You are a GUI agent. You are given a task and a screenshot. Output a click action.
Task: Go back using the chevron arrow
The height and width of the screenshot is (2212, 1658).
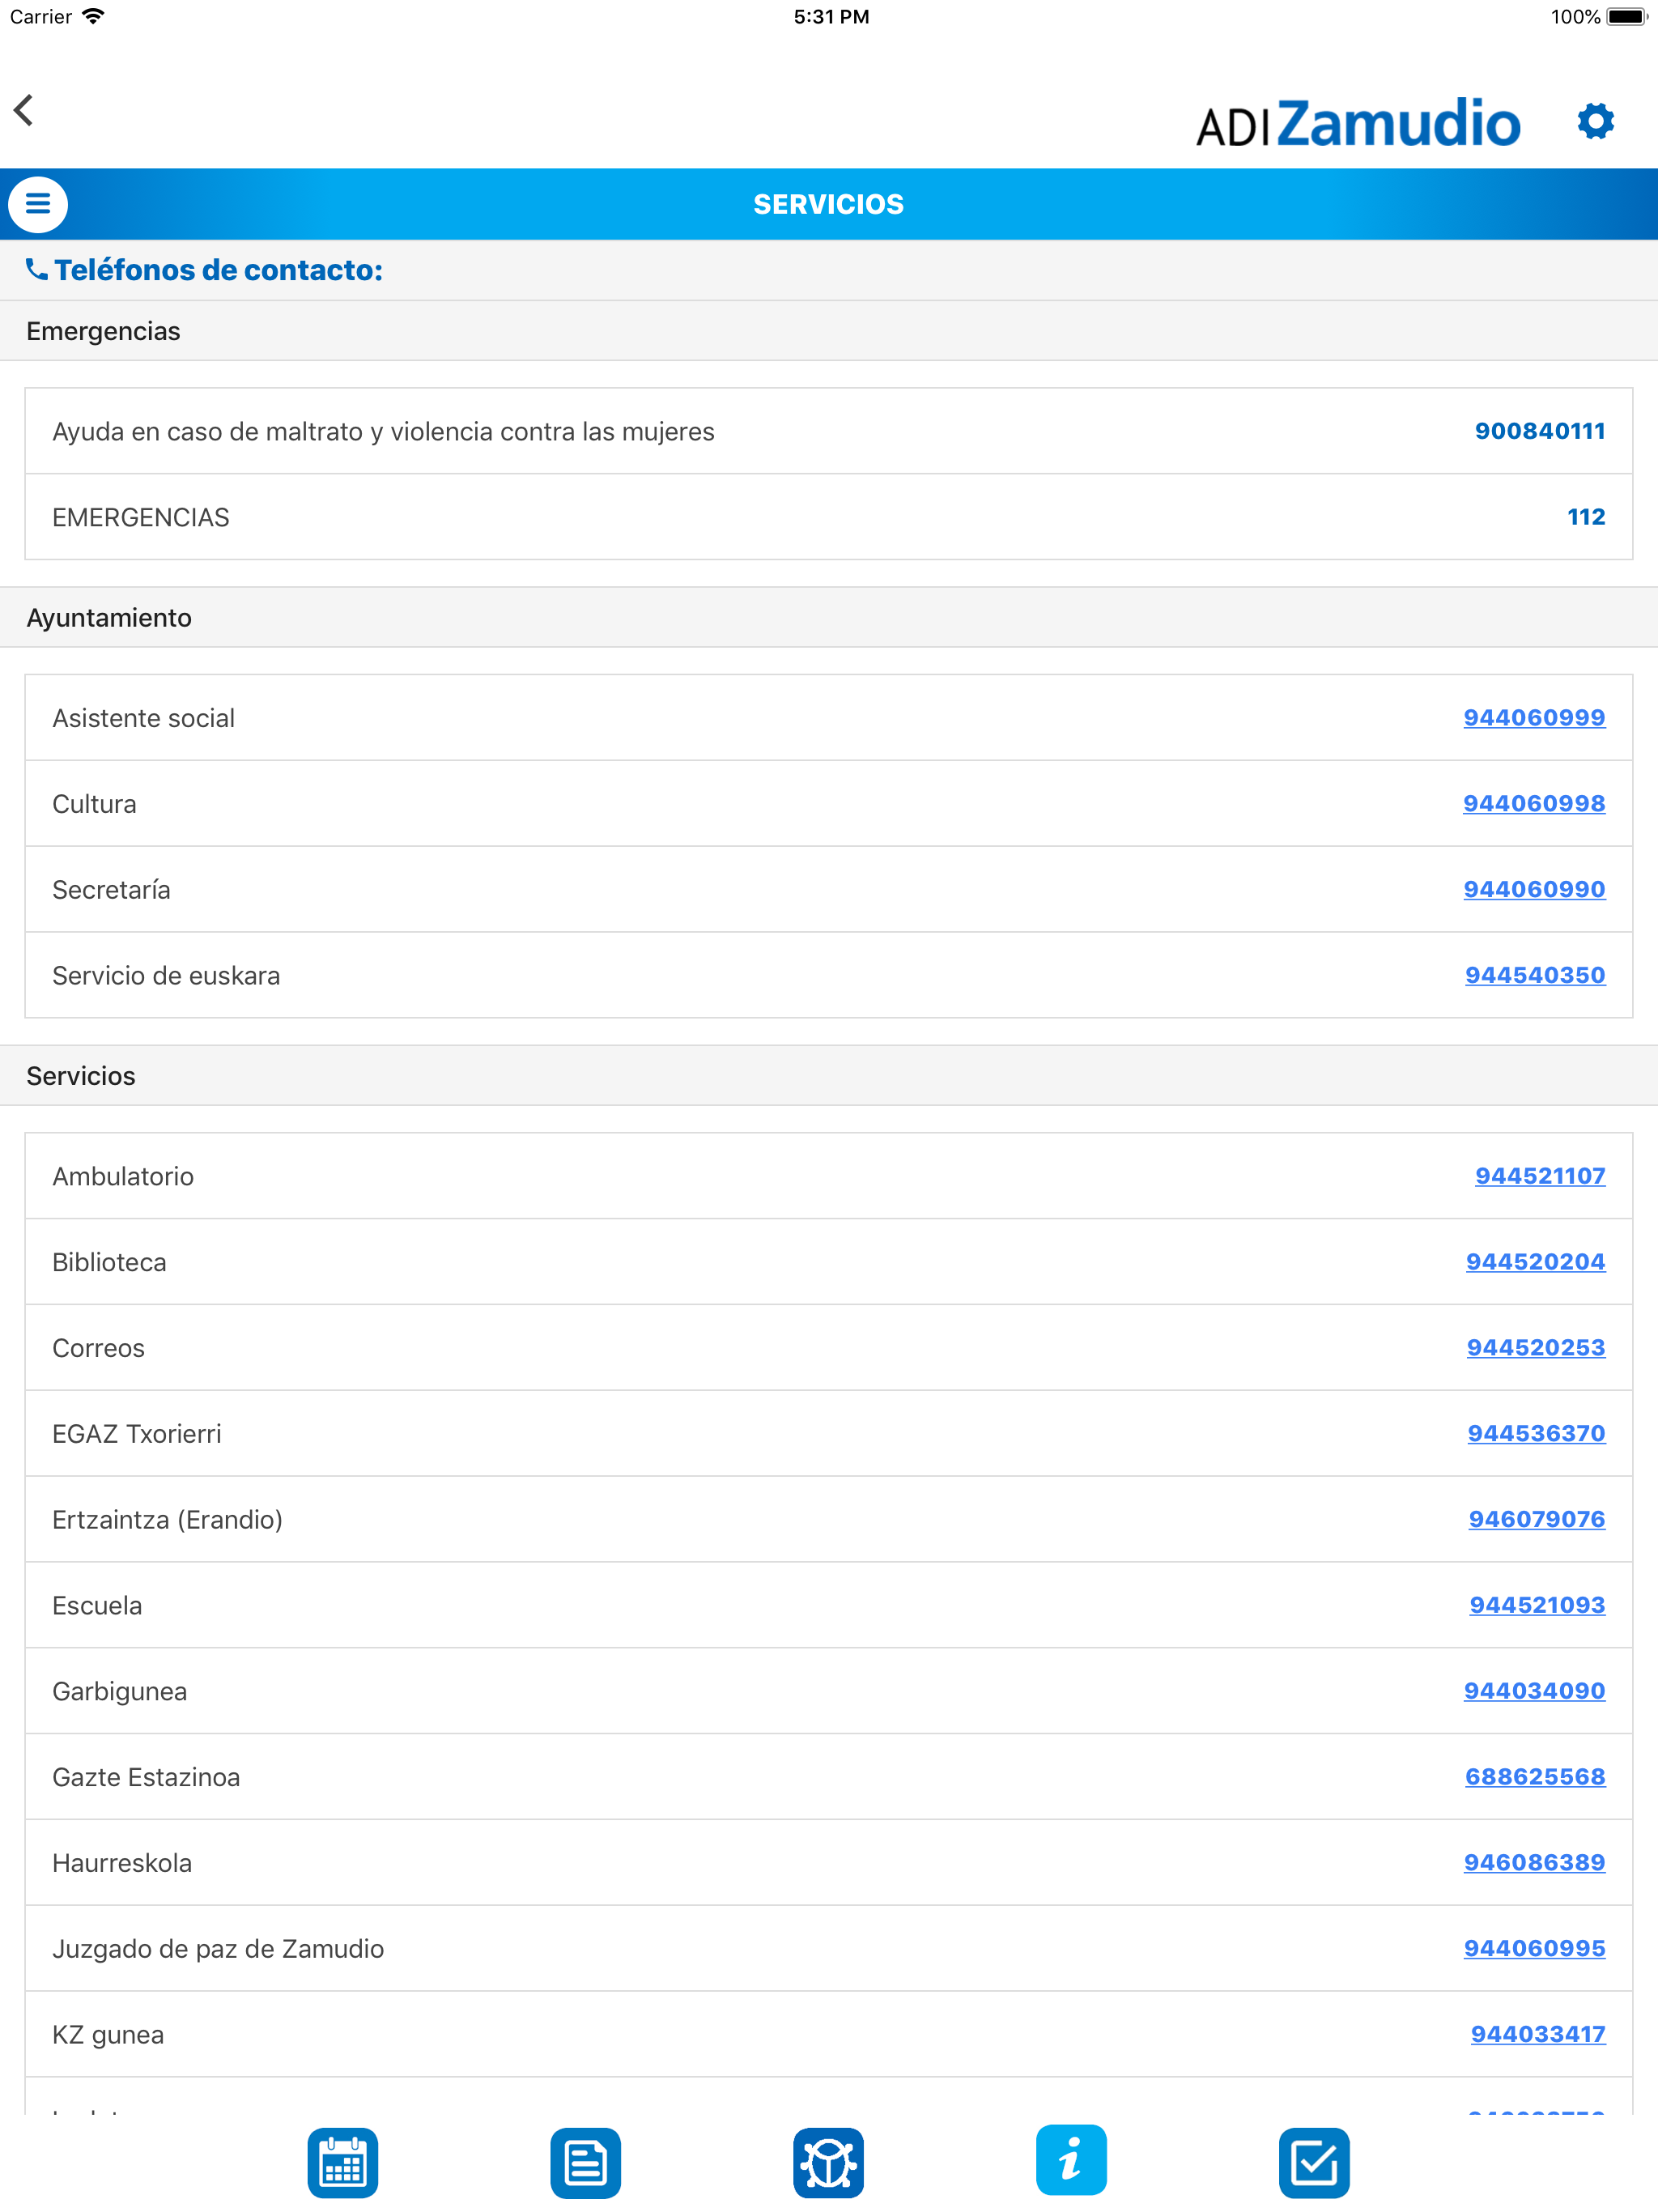24,110
